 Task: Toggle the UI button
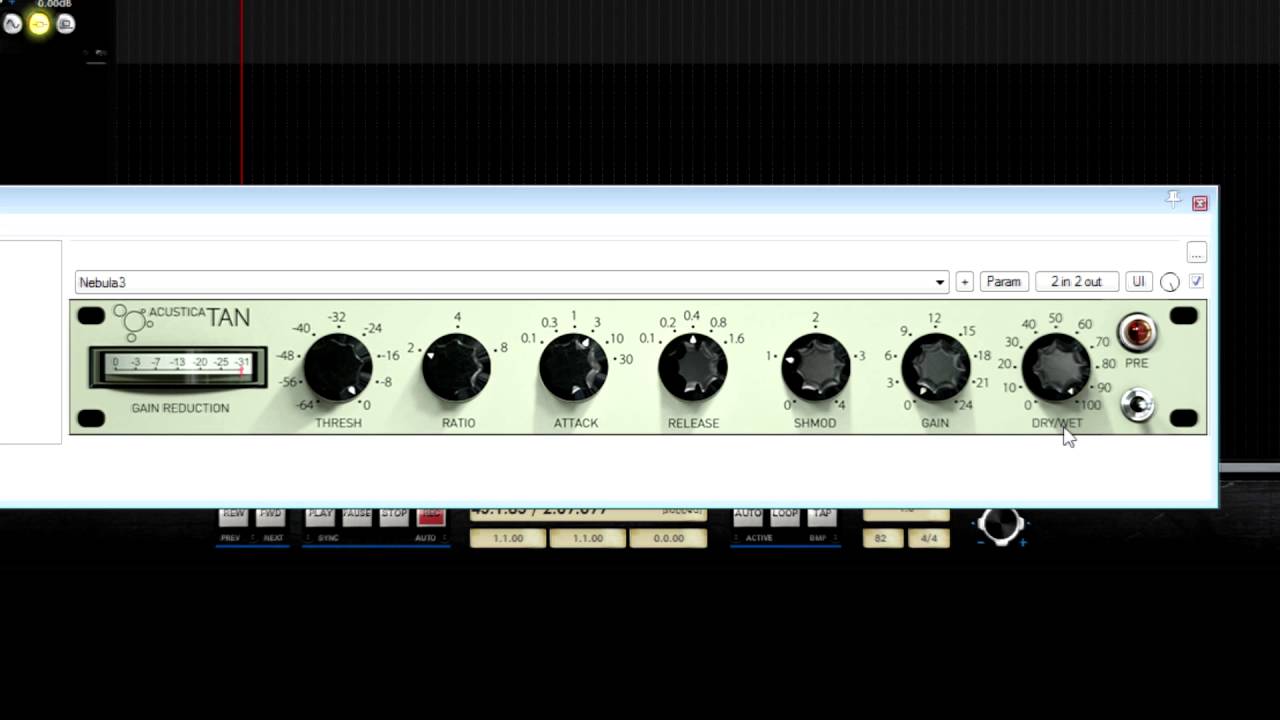pyautogui.click(x=1138, y=282)
